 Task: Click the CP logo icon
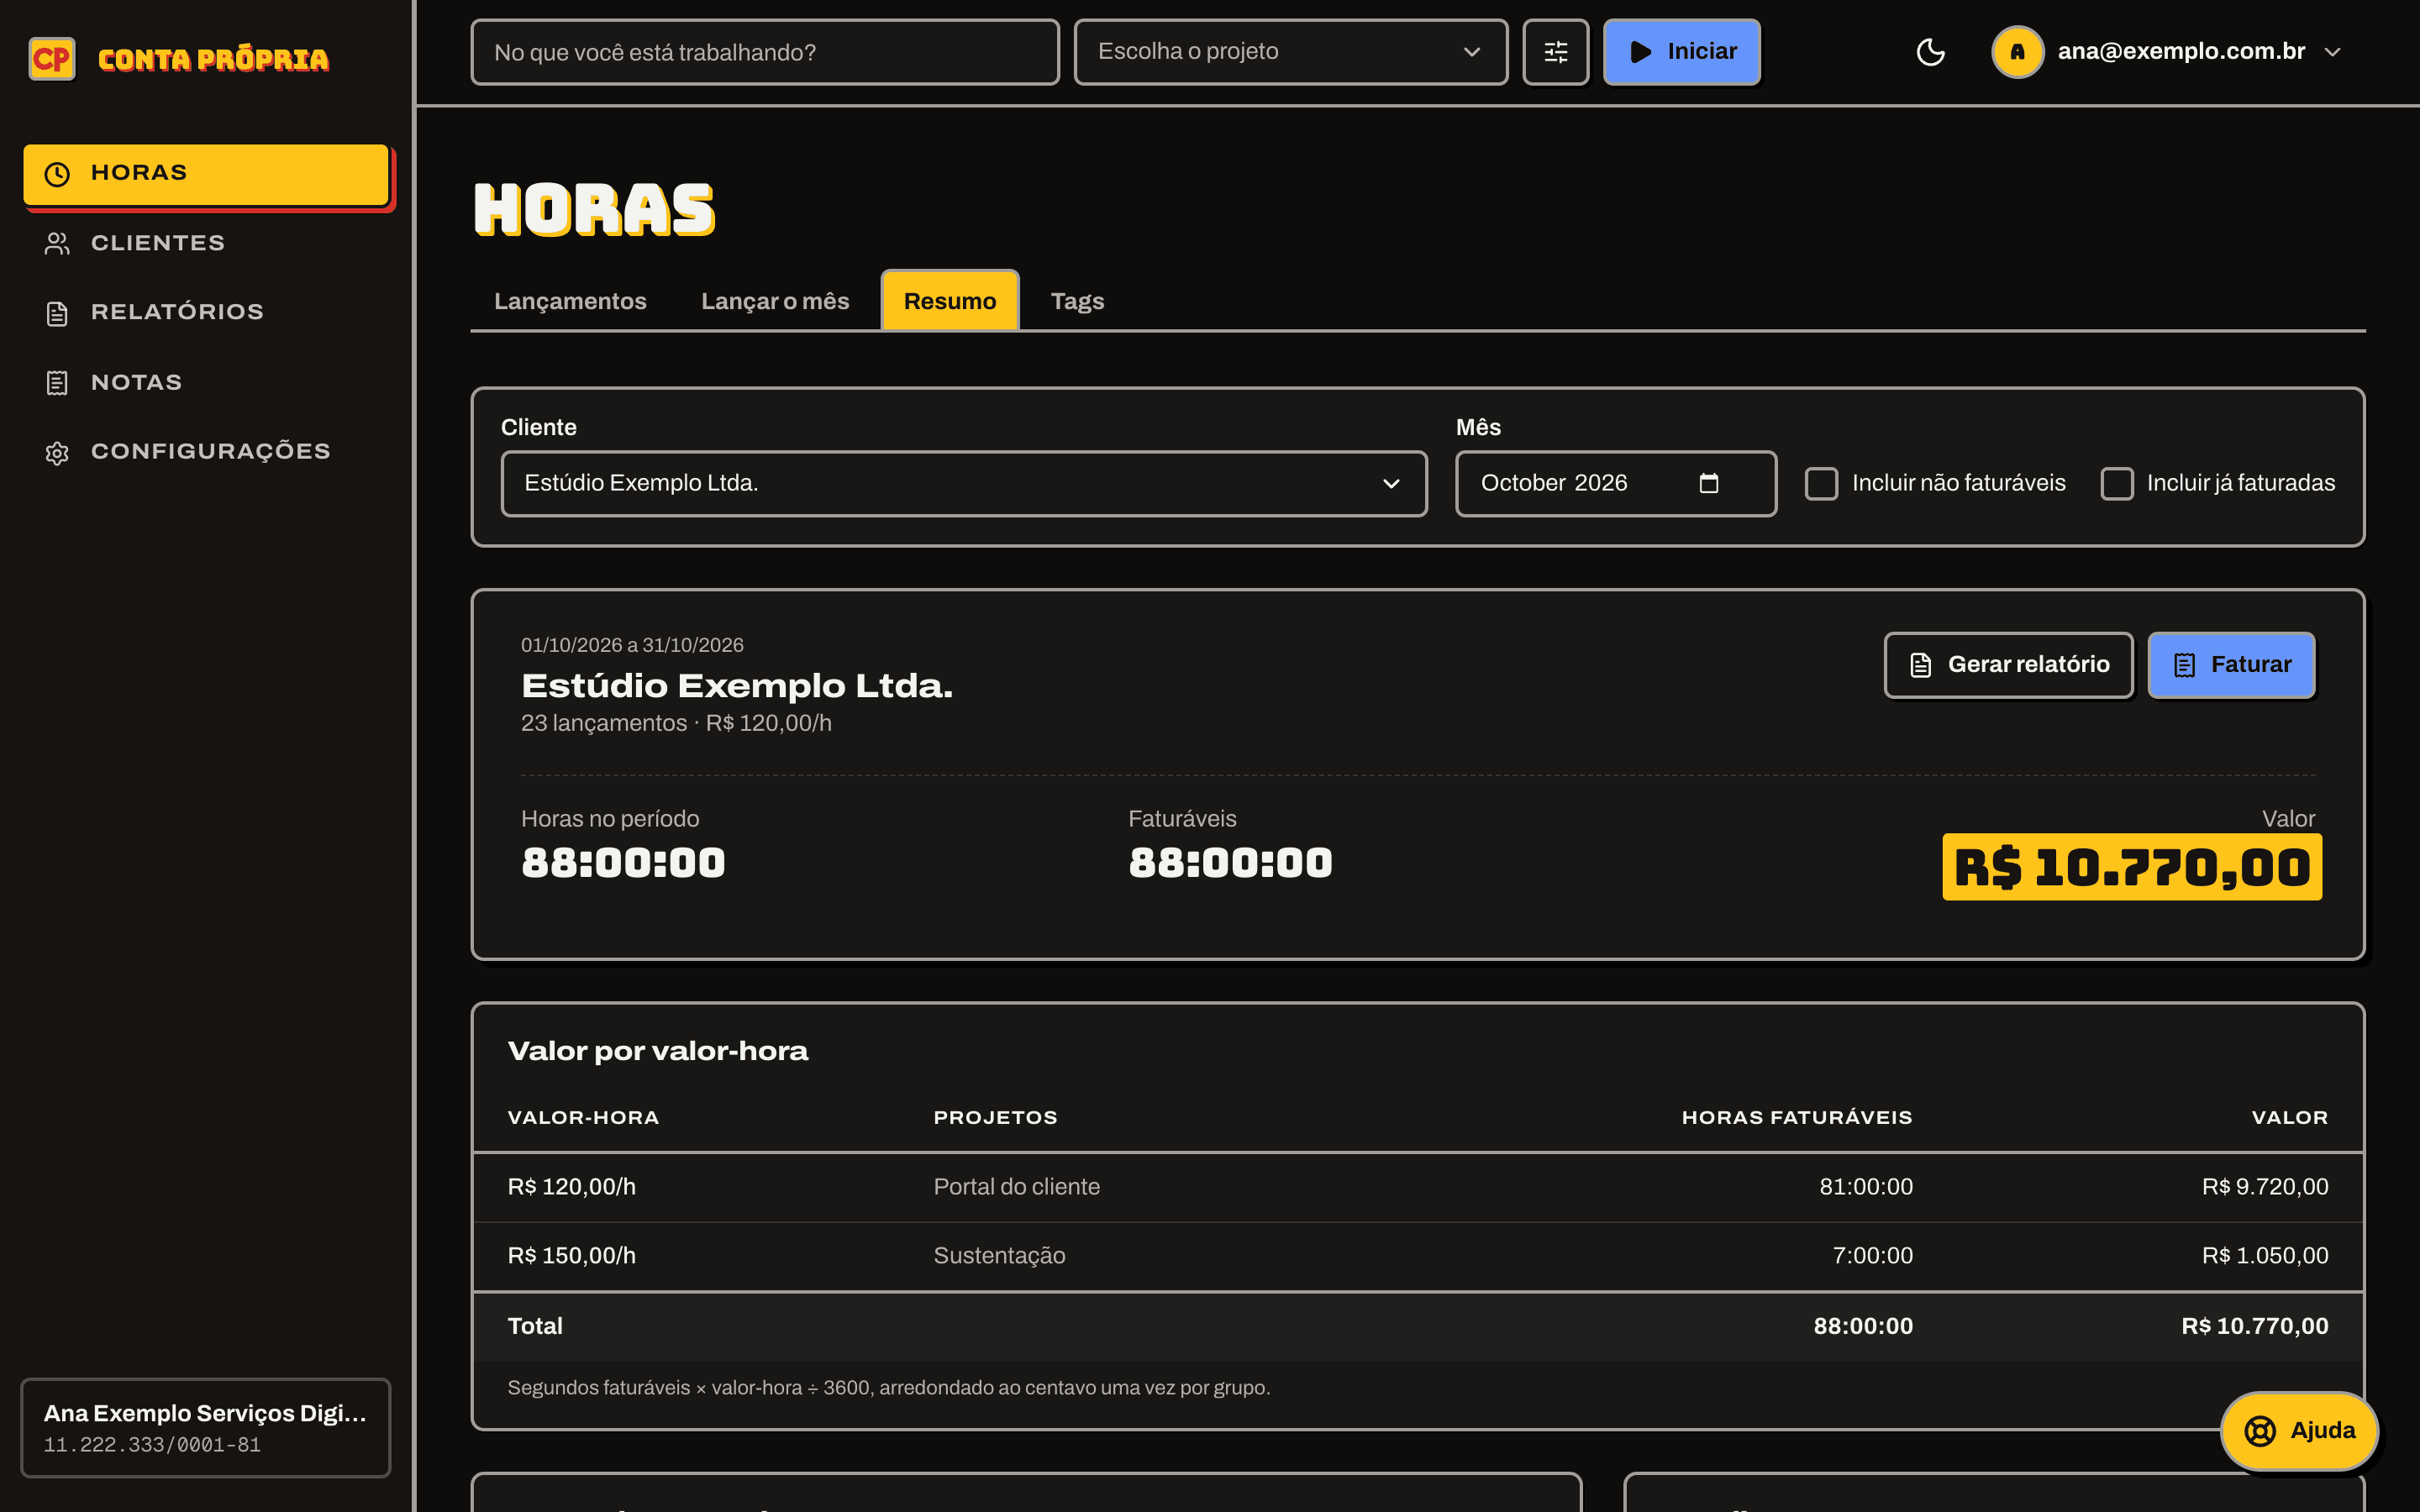(52, 59)
